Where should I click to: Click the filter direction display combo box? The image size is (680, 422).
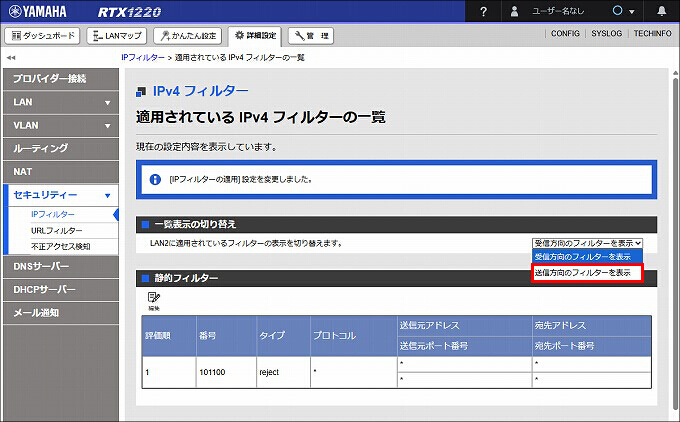click(587, 243)
